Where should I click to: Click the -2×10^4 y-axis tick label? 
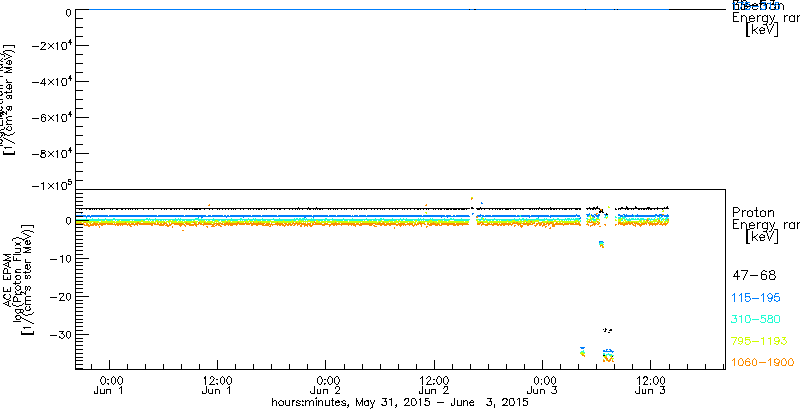(x=52, y=46)
